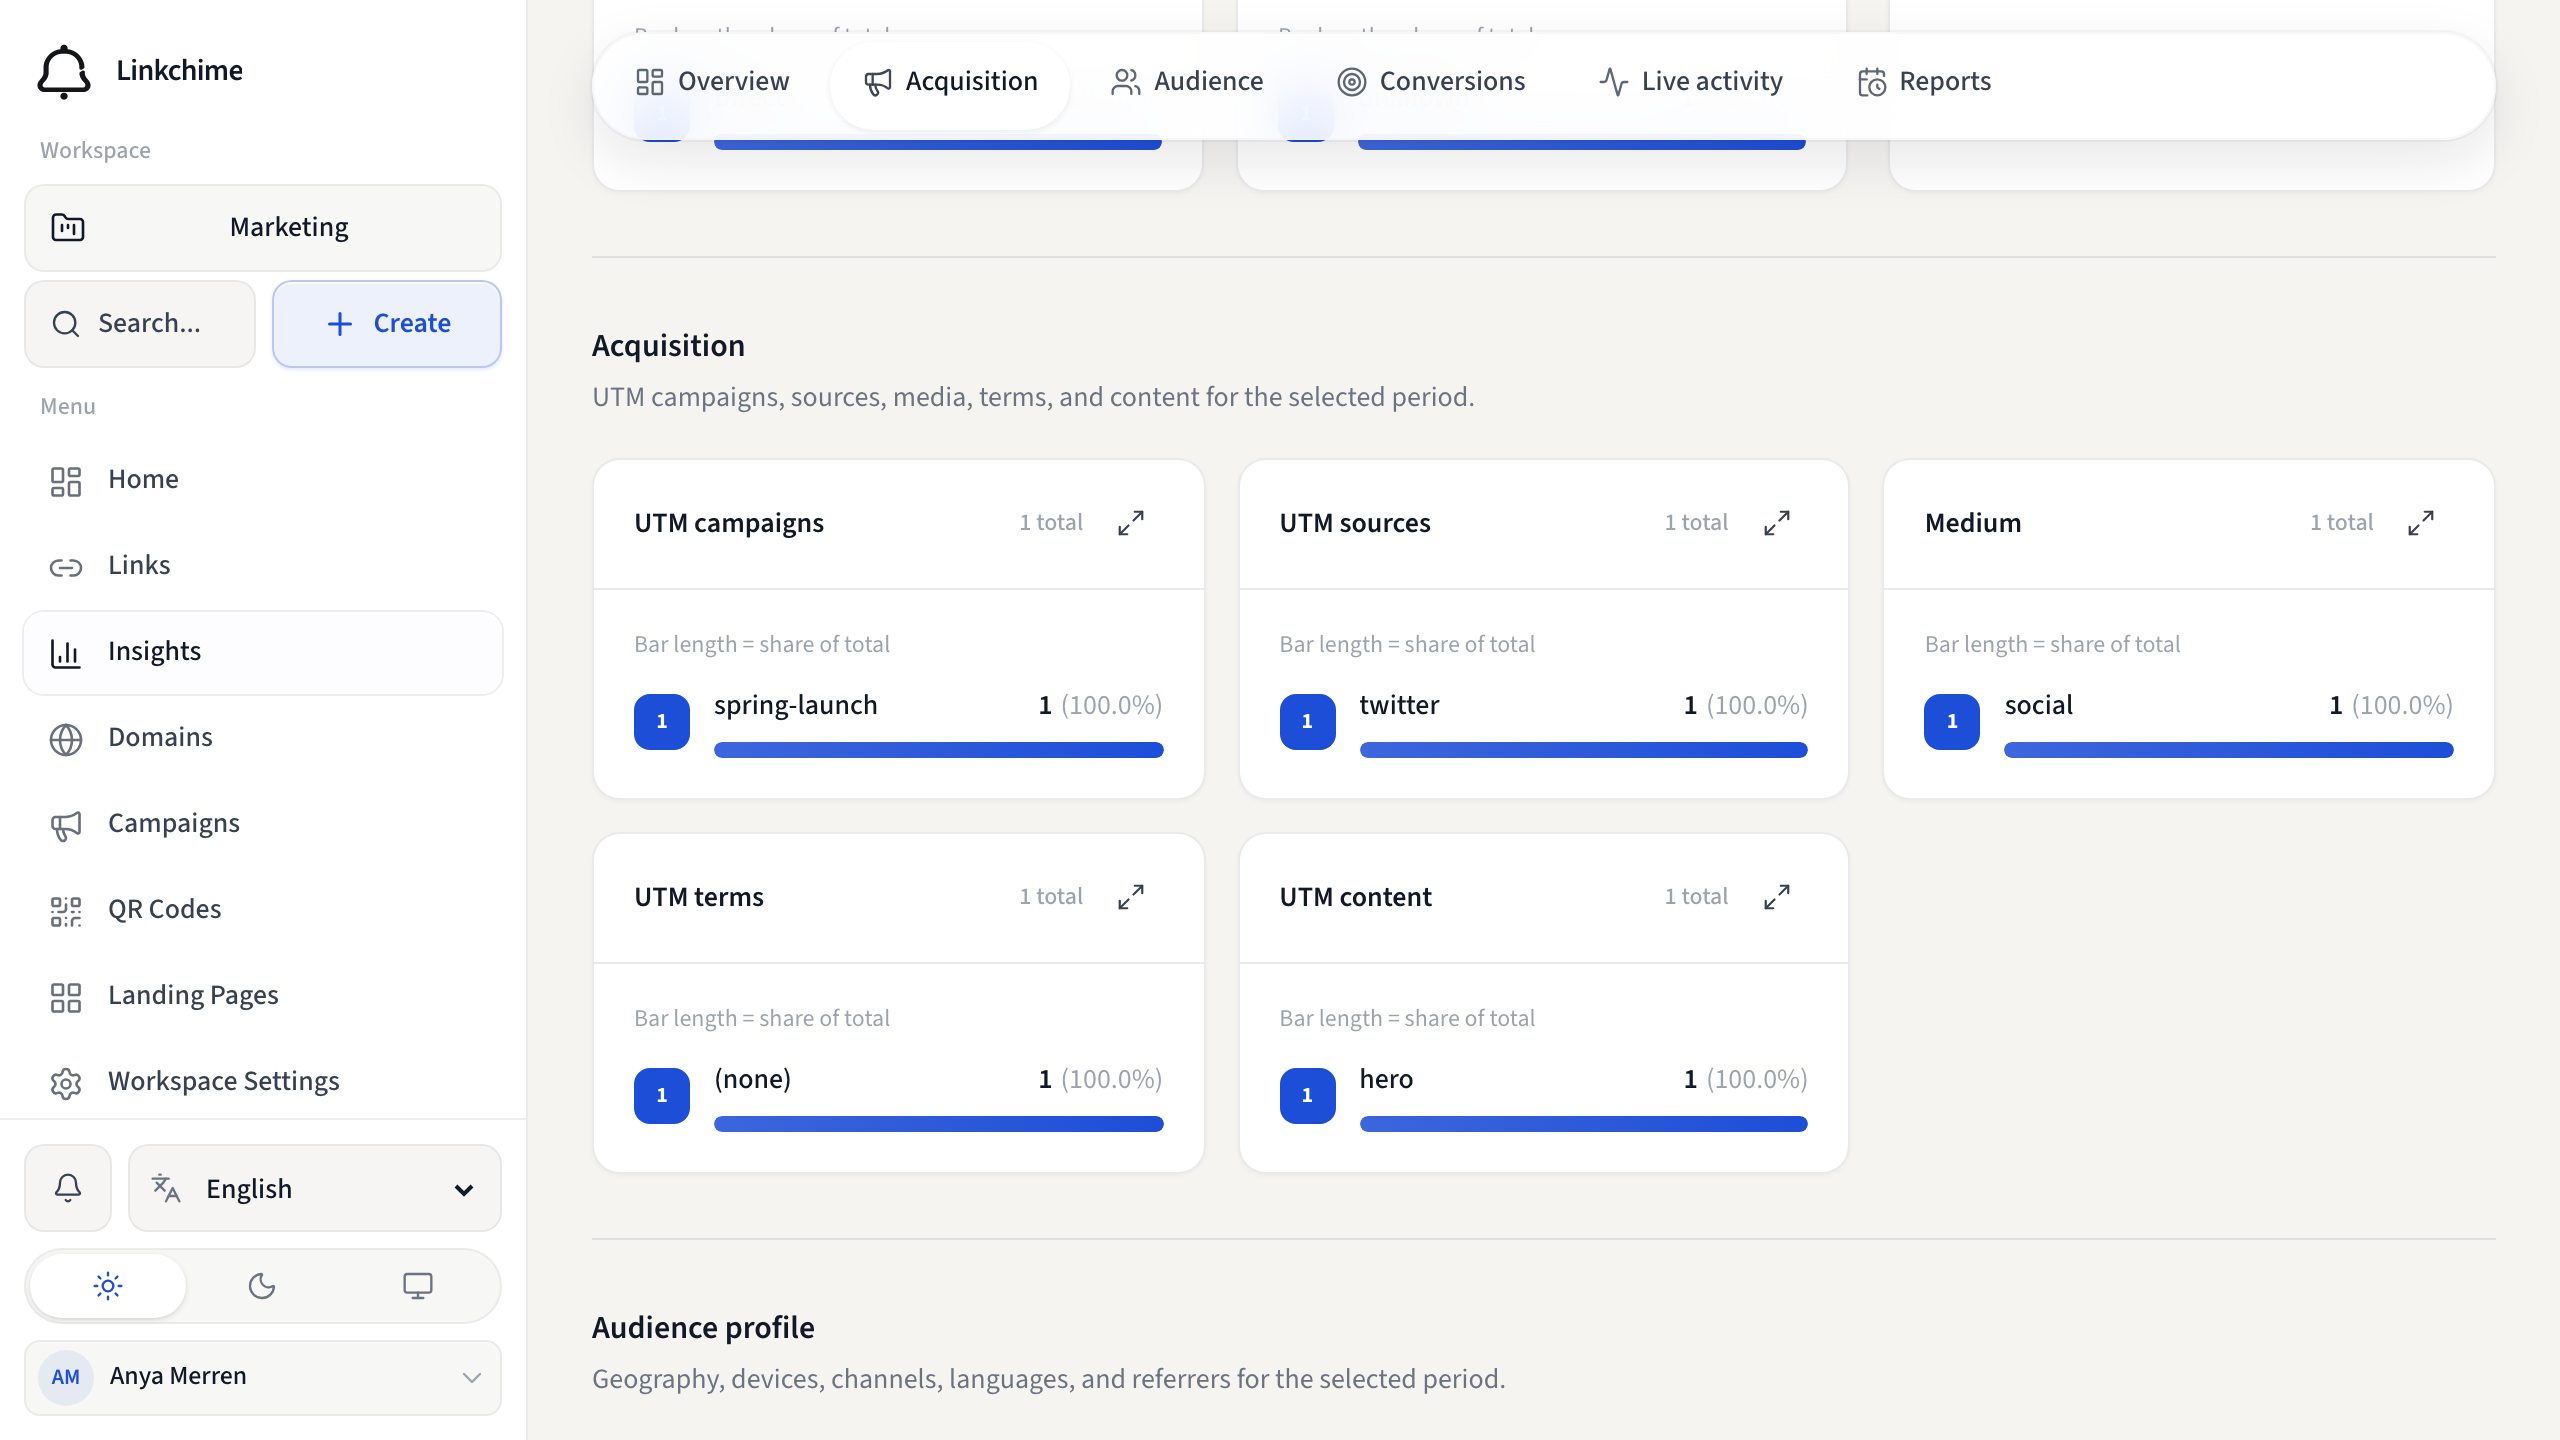Navigate to QR Codes
Screen dimensions: 2560x1440
(263, 910)
